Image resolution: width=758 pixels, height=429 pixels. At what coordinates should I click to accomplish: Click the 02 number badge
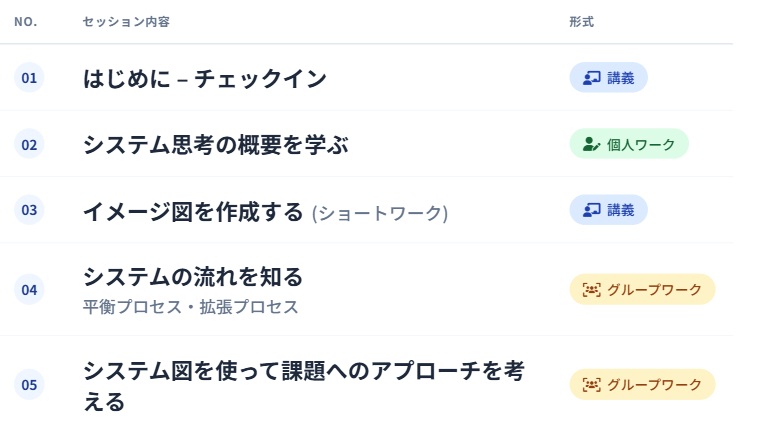coord(29,145)
